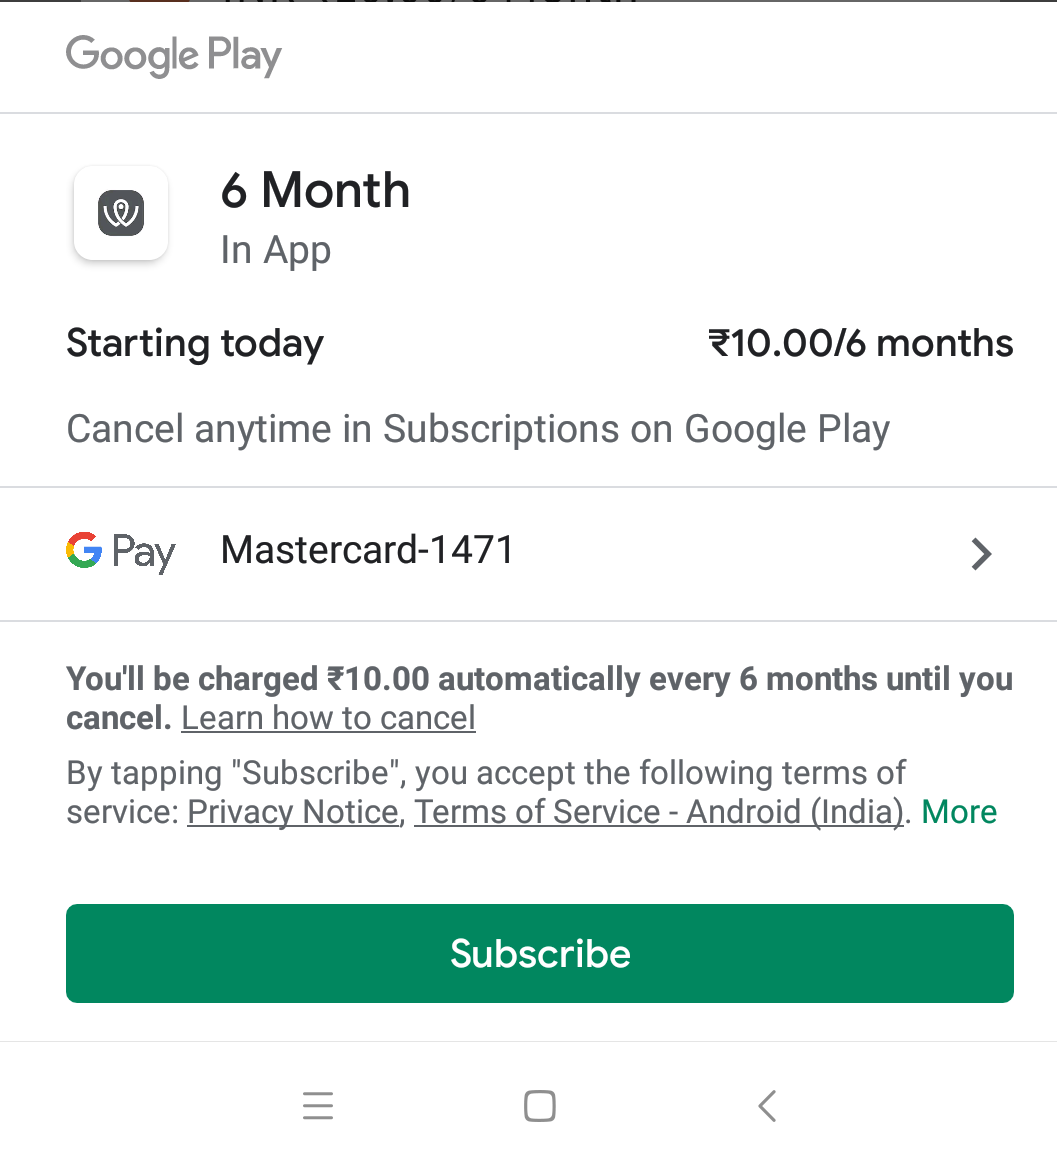Tap the ₹10.00/6 months price text
Screen dimensions: 1057x1160
(861, 343)
